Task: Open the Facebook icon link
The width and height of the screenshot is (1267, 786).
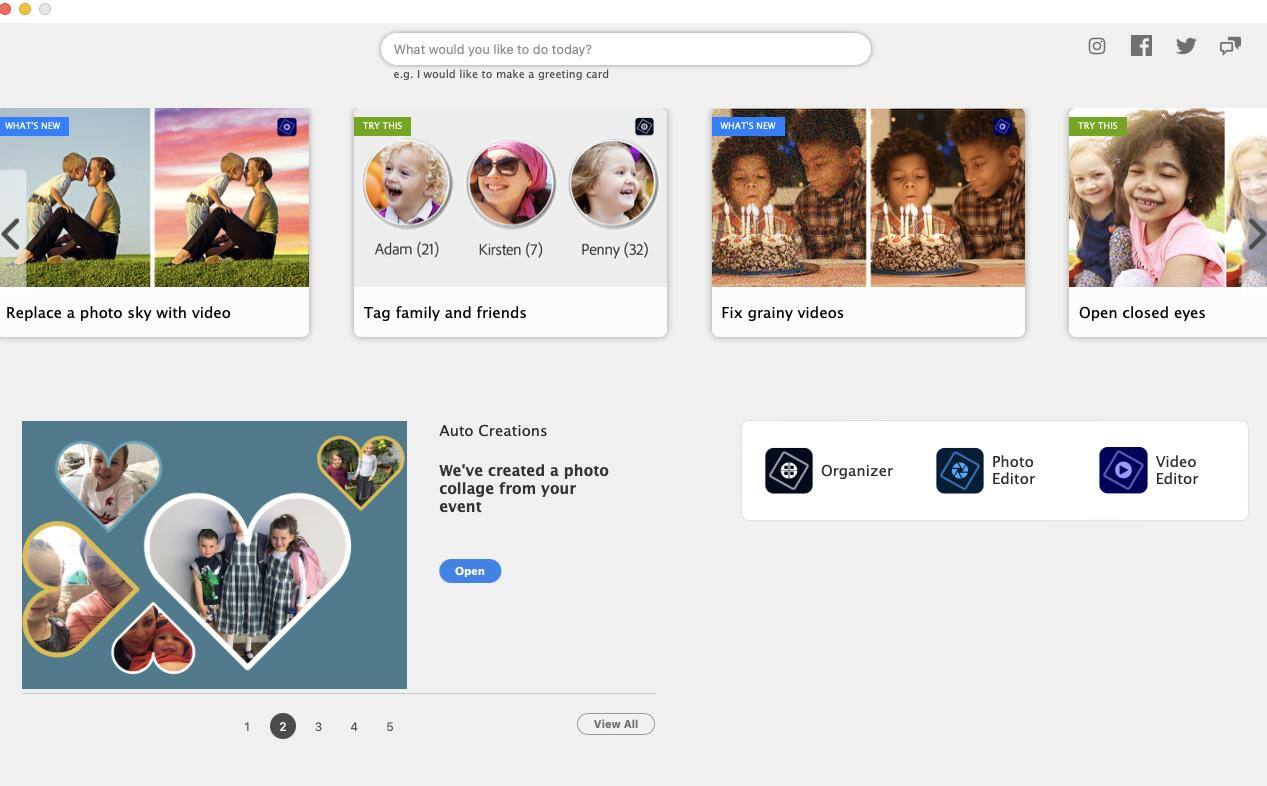Action: point(1141,46)
